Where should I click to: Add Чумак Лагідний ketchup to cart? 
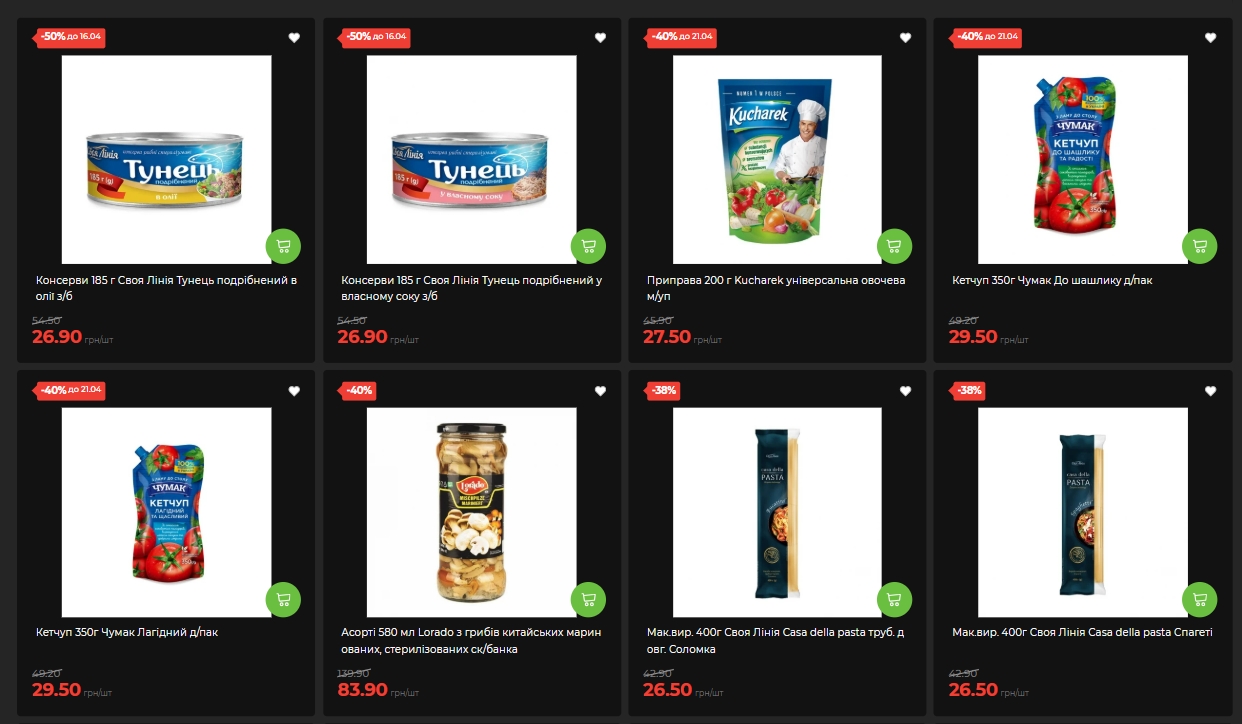[x=283, y=599]
